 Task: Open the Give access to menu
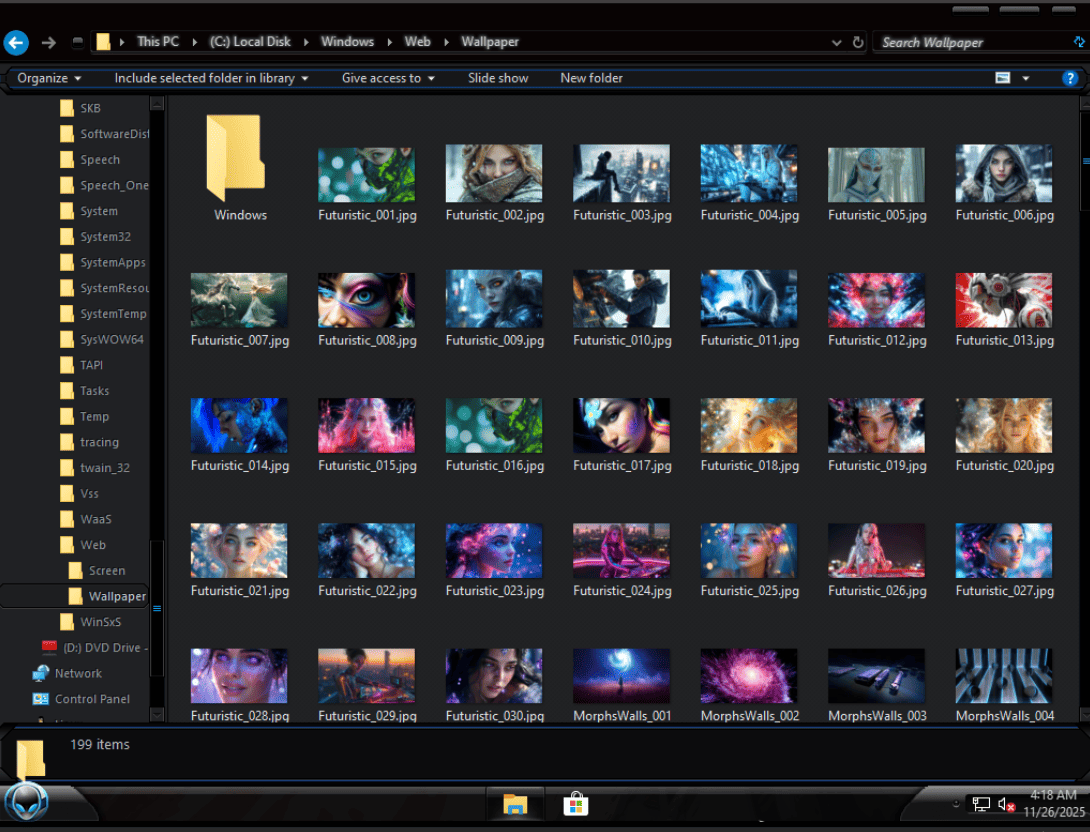[388, 78]
